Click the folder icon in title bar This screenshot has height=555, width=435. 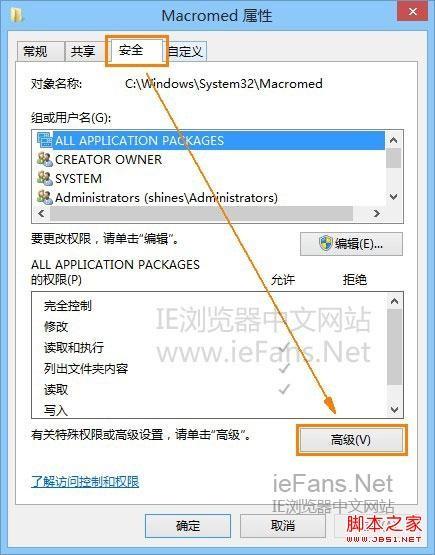click(16, 15)
